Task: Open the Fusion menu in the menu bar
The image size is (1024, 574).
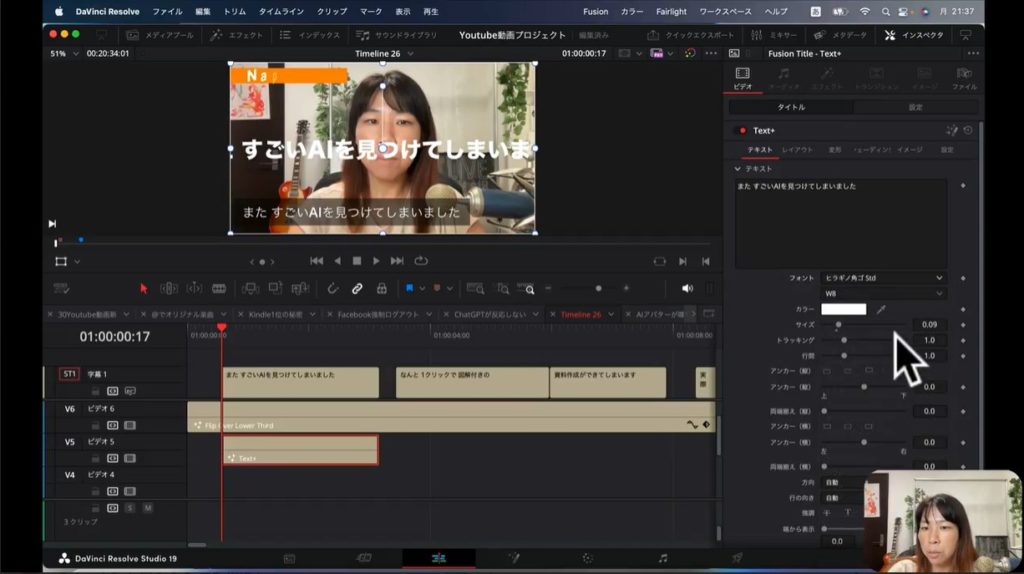Action: coord(595,11)
